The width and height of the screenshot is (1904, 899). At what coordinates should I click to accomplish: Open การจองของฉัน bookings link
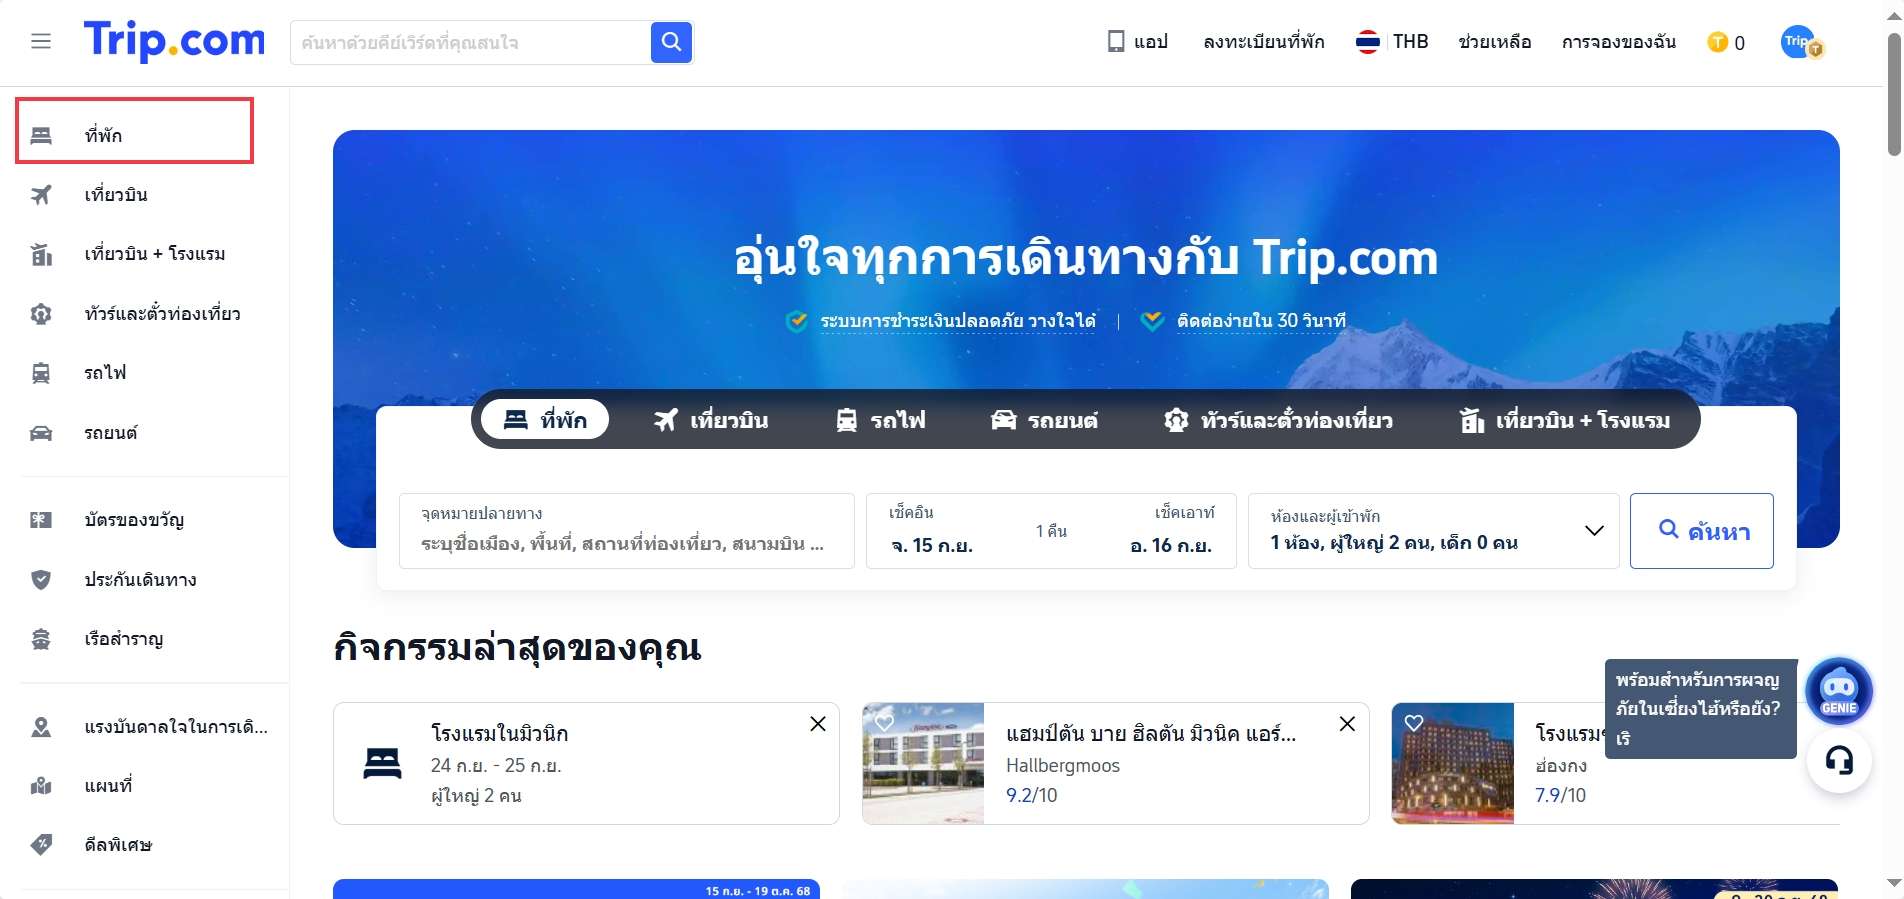pos(1619,42)
